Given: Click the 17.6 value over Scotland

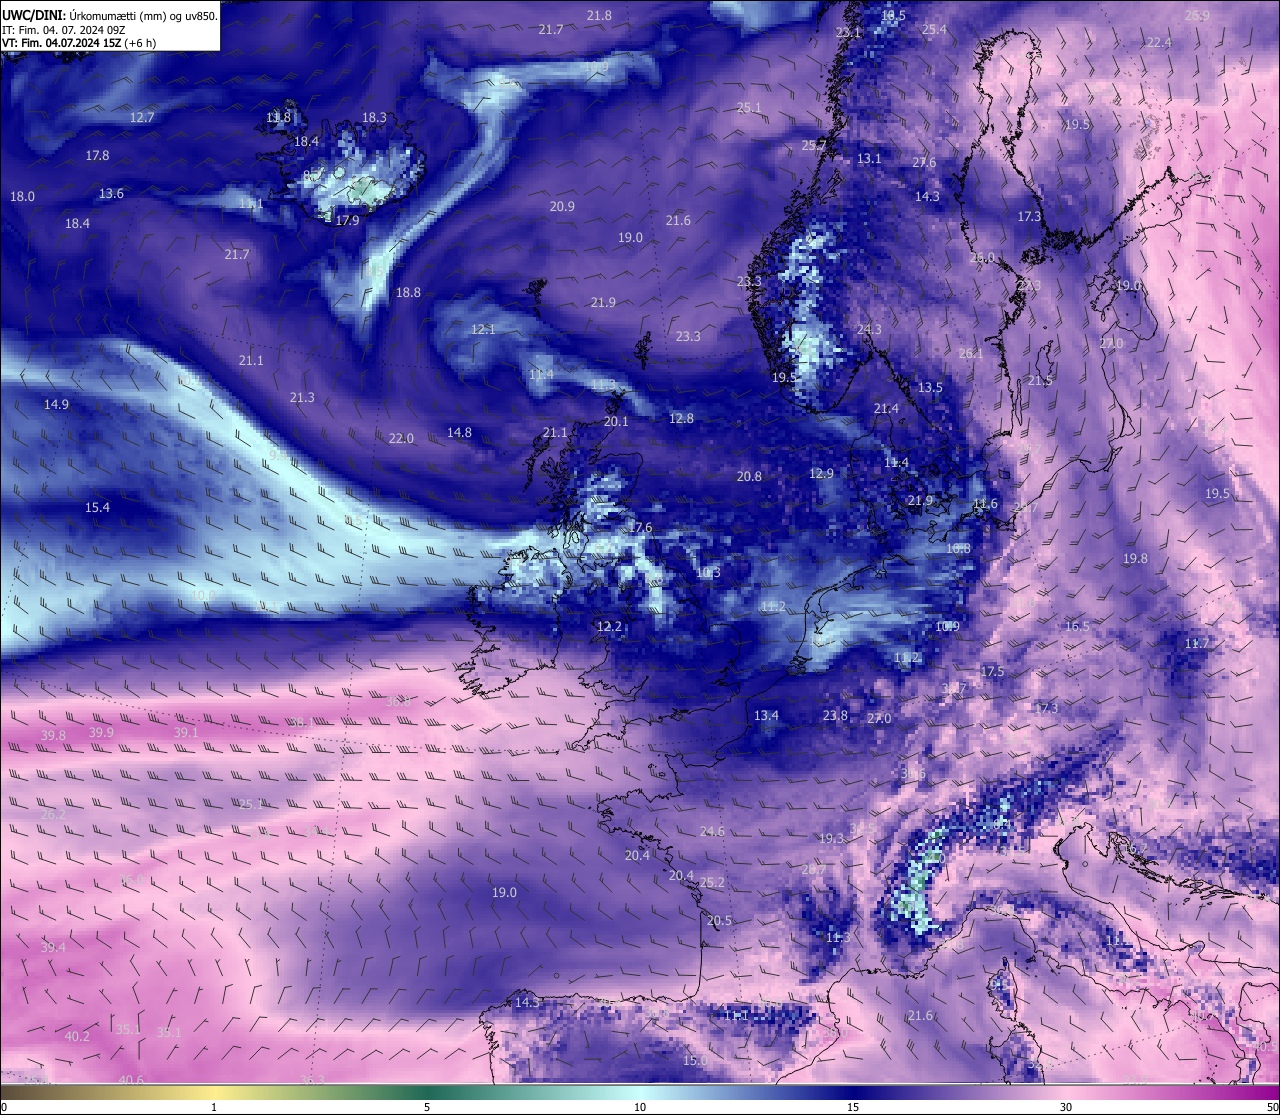Looking at the screenshot, I should pyautogui.click(x=640, y=527).
